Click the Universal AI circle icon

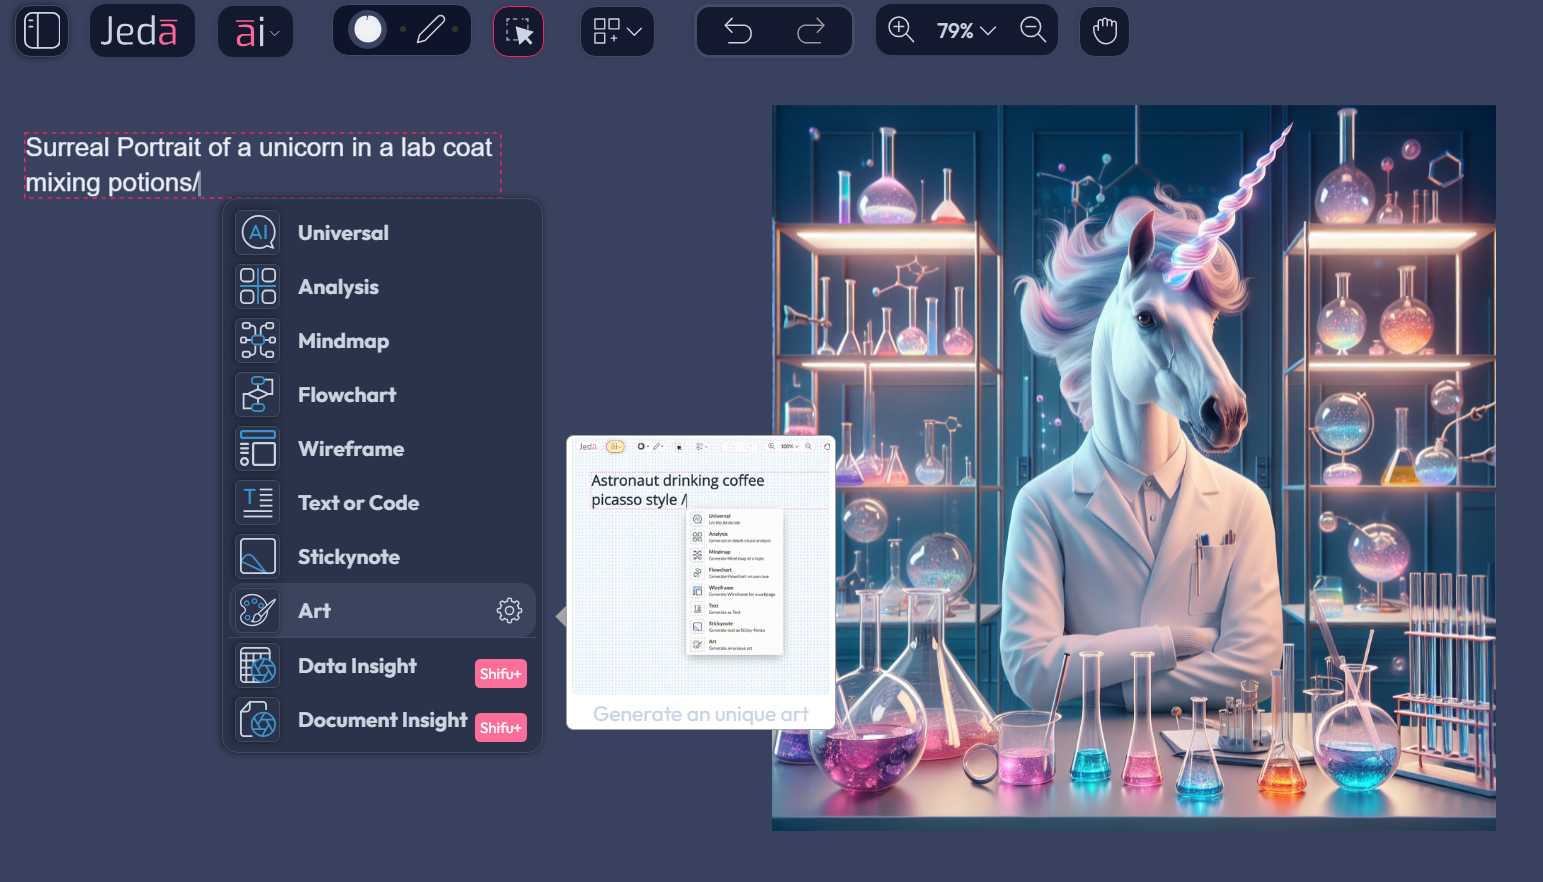tap(258, 233)
